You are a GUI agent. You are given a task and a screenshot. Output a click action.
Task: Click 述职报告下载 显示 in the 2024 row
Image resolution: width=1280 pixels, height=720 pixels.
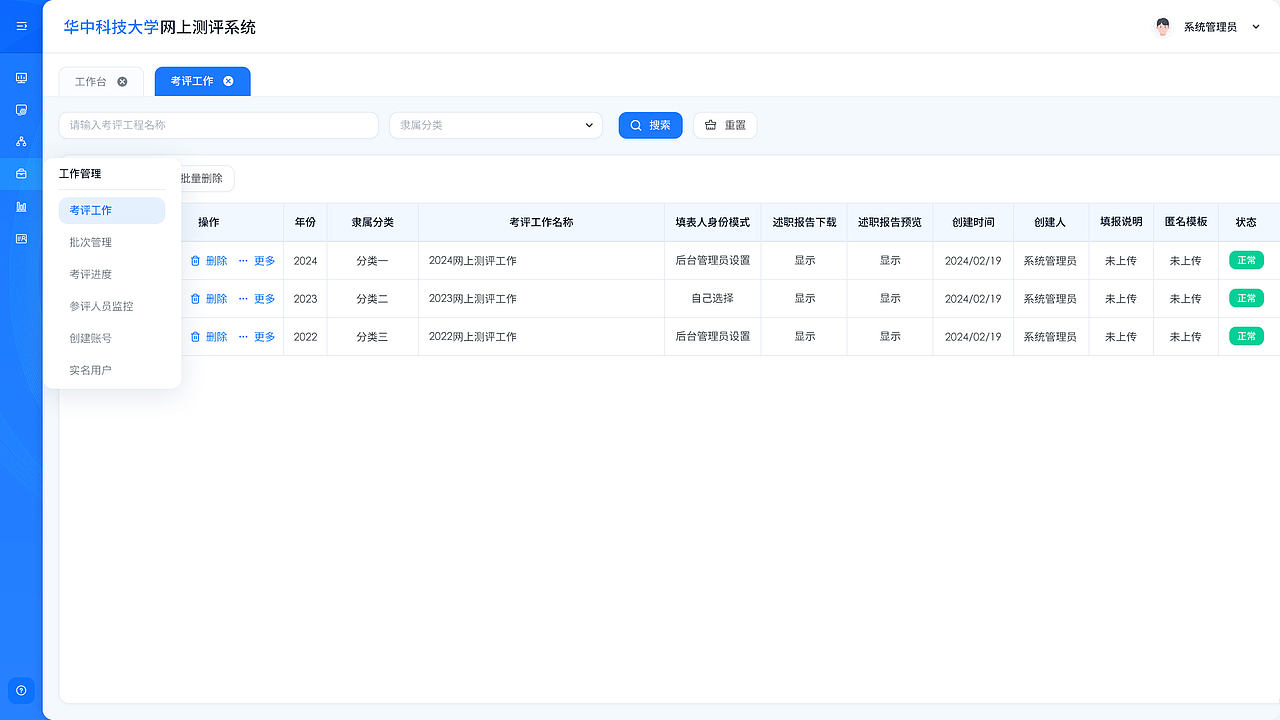pos(805,261)
